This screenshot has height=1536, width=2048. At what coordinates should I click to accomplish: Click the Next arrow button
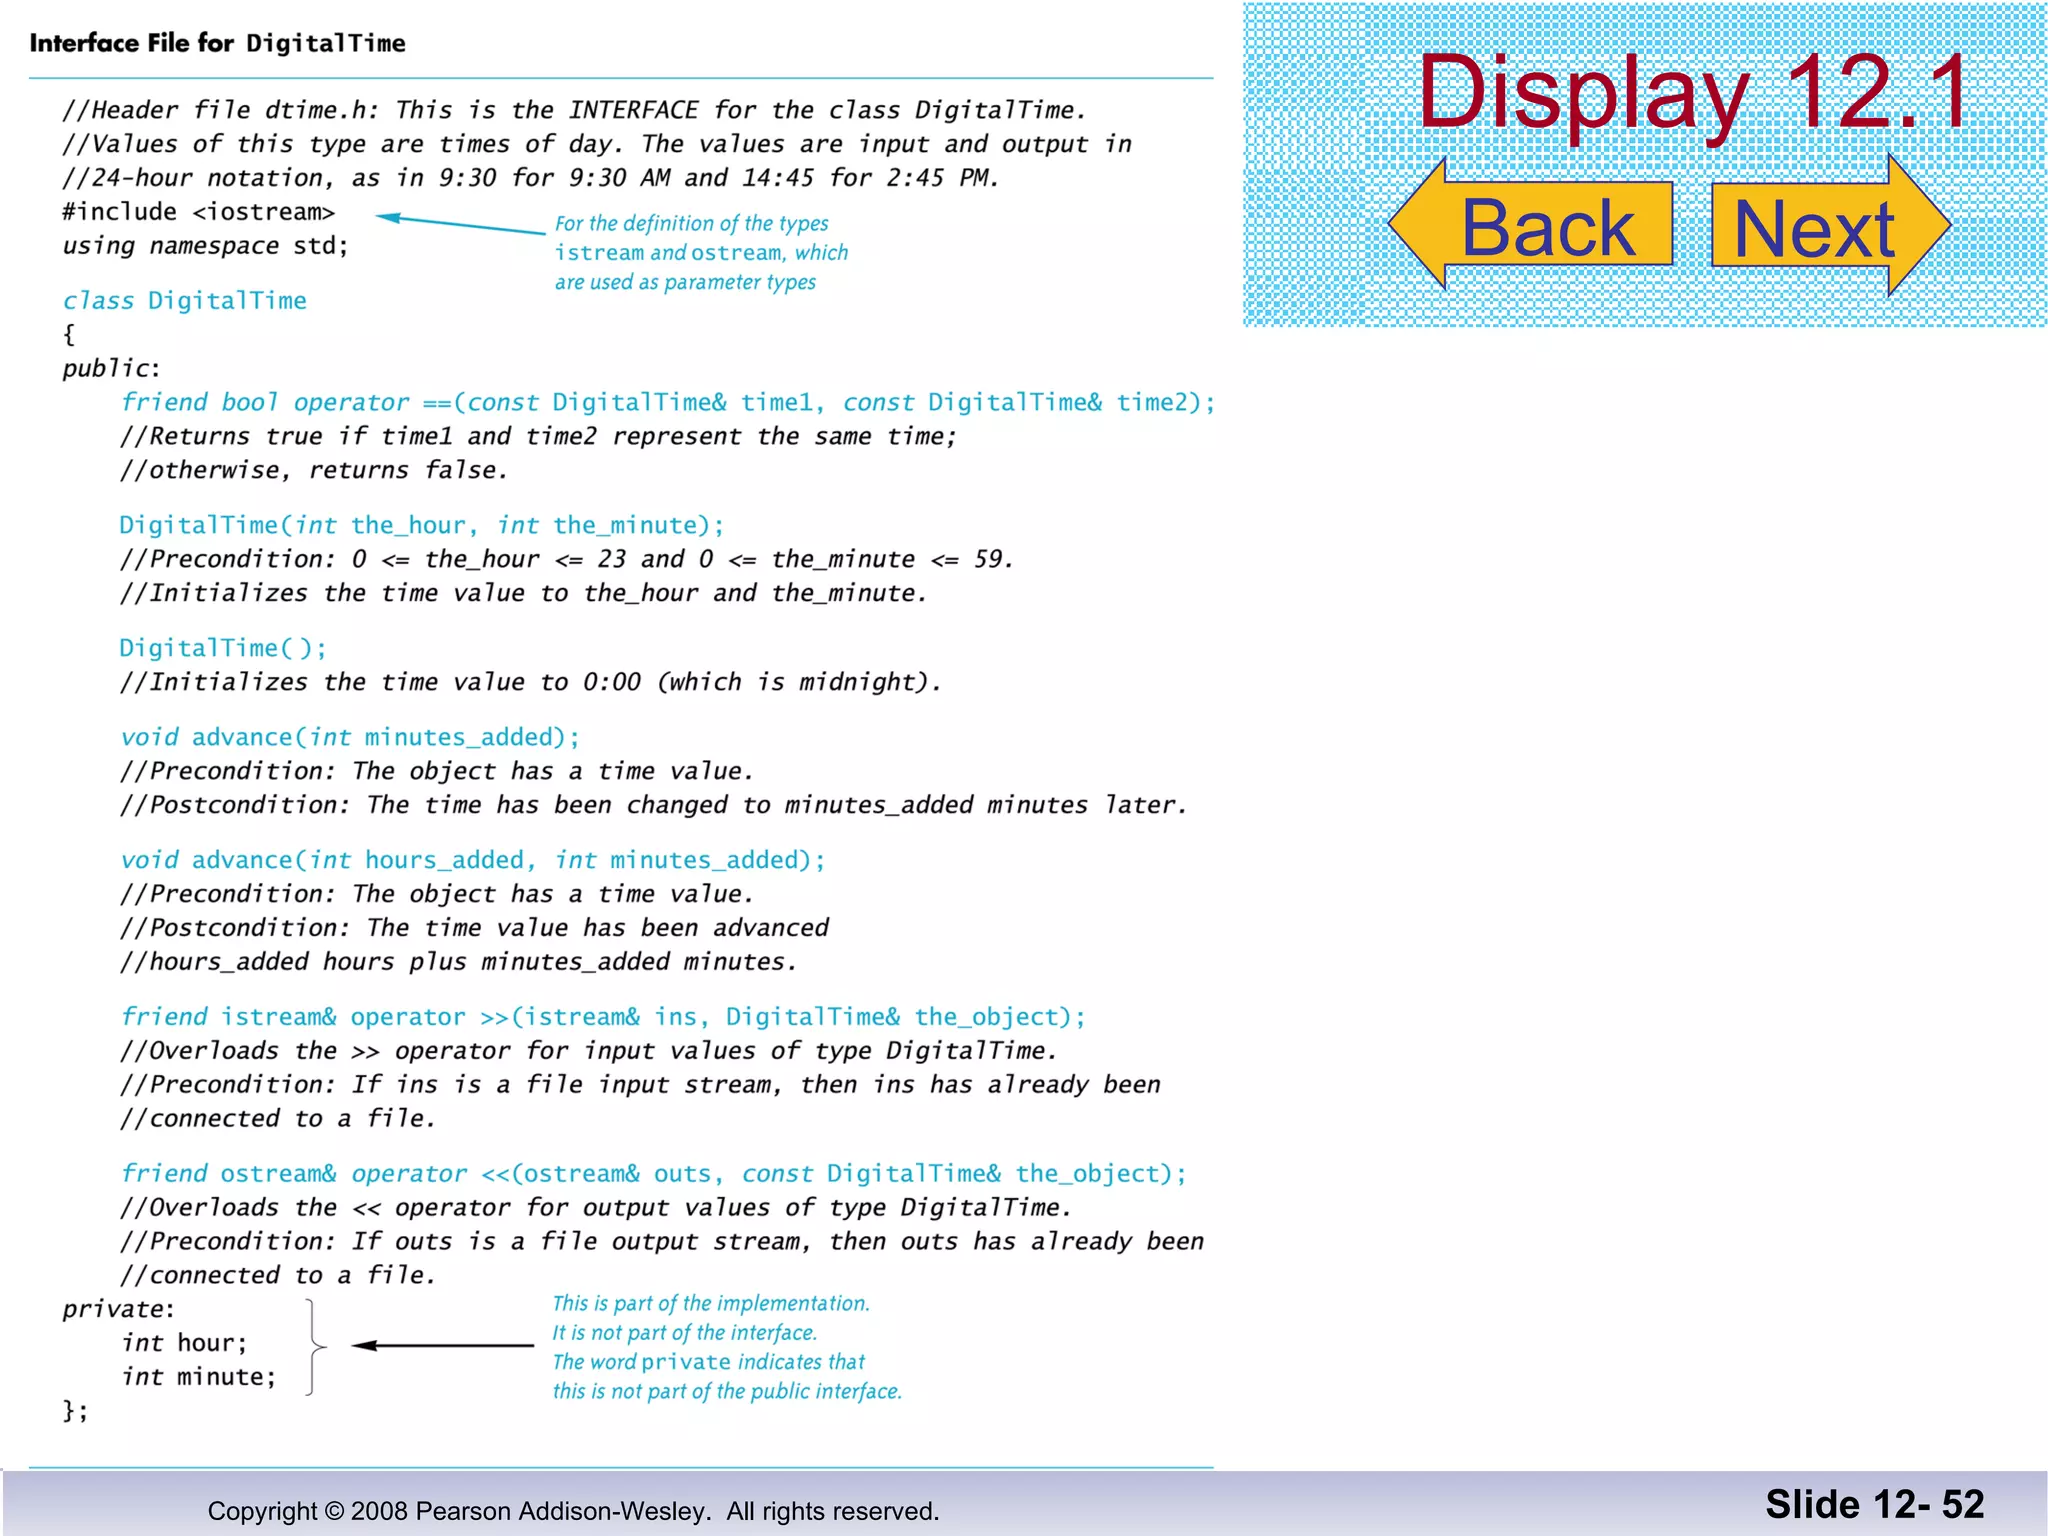click(x=1831, y=225)
